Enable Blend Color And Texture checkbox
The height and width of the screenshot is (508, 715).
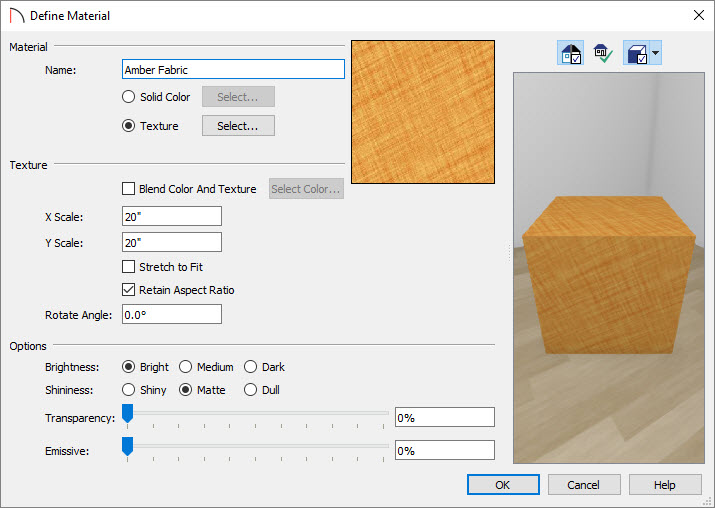(129, 189)
